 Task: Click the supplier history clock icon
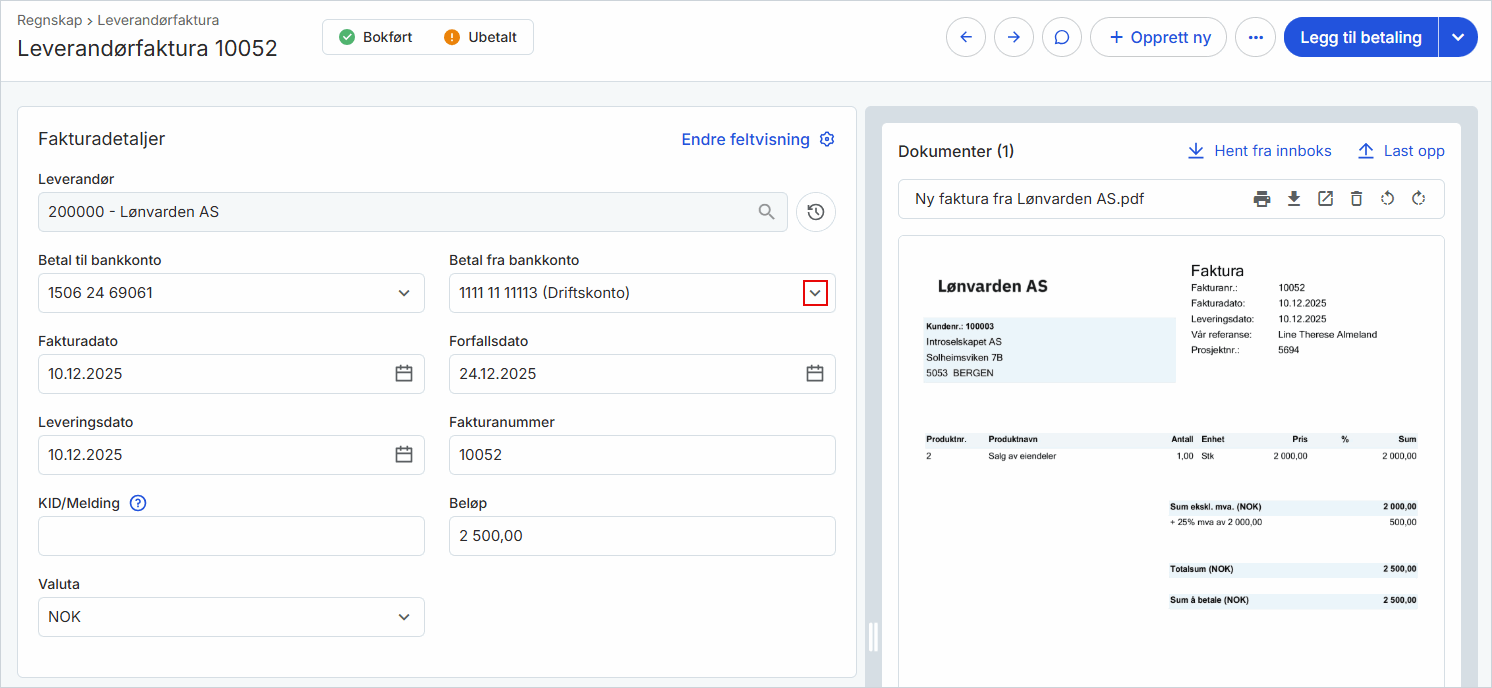(x=816, y=212)
